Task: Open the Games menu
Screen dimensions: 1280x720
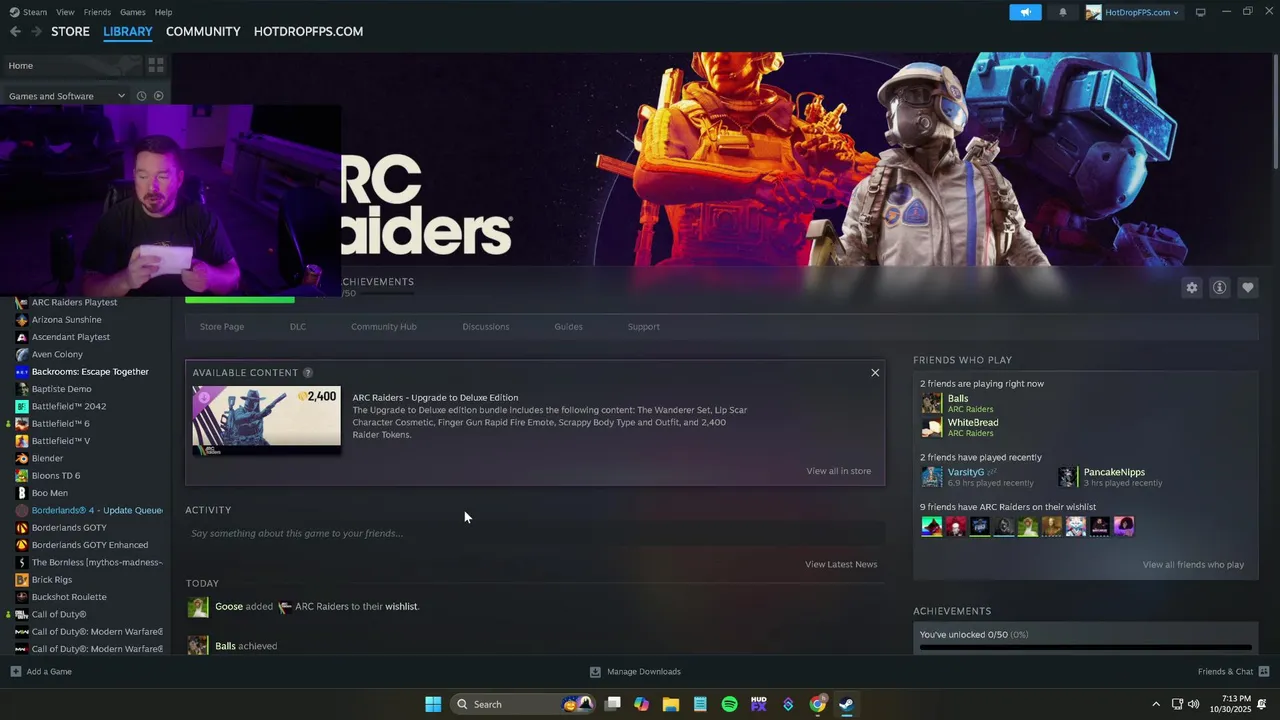Action: (x=133, y=12)
